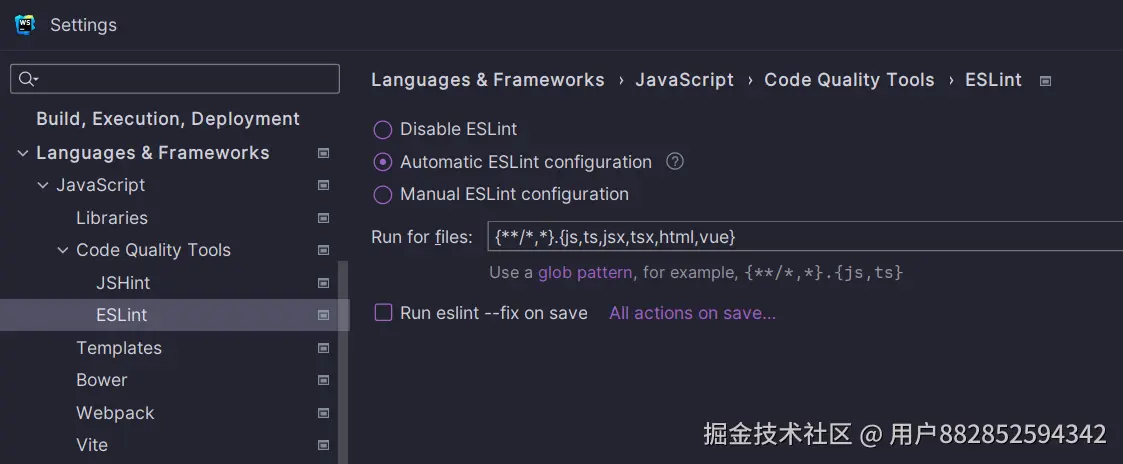
Task: Select Manual ESLint configuration option
Action: (383, 194)
